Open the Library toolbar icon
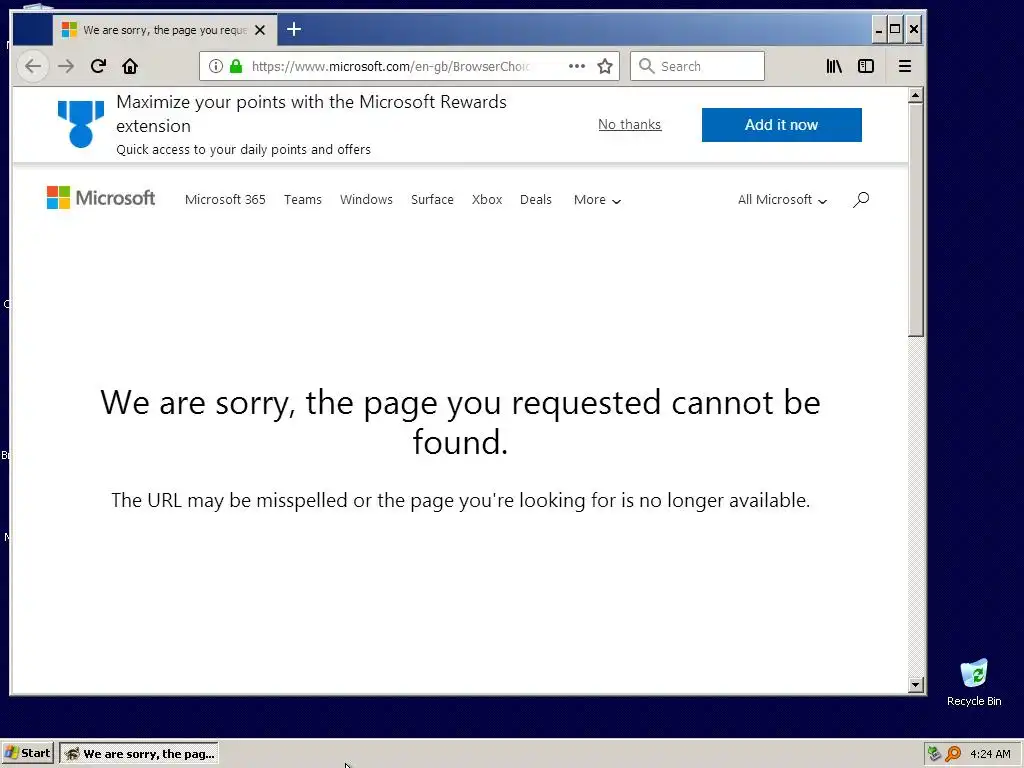The image size is (1024, 768). click(x=834, y=66)
